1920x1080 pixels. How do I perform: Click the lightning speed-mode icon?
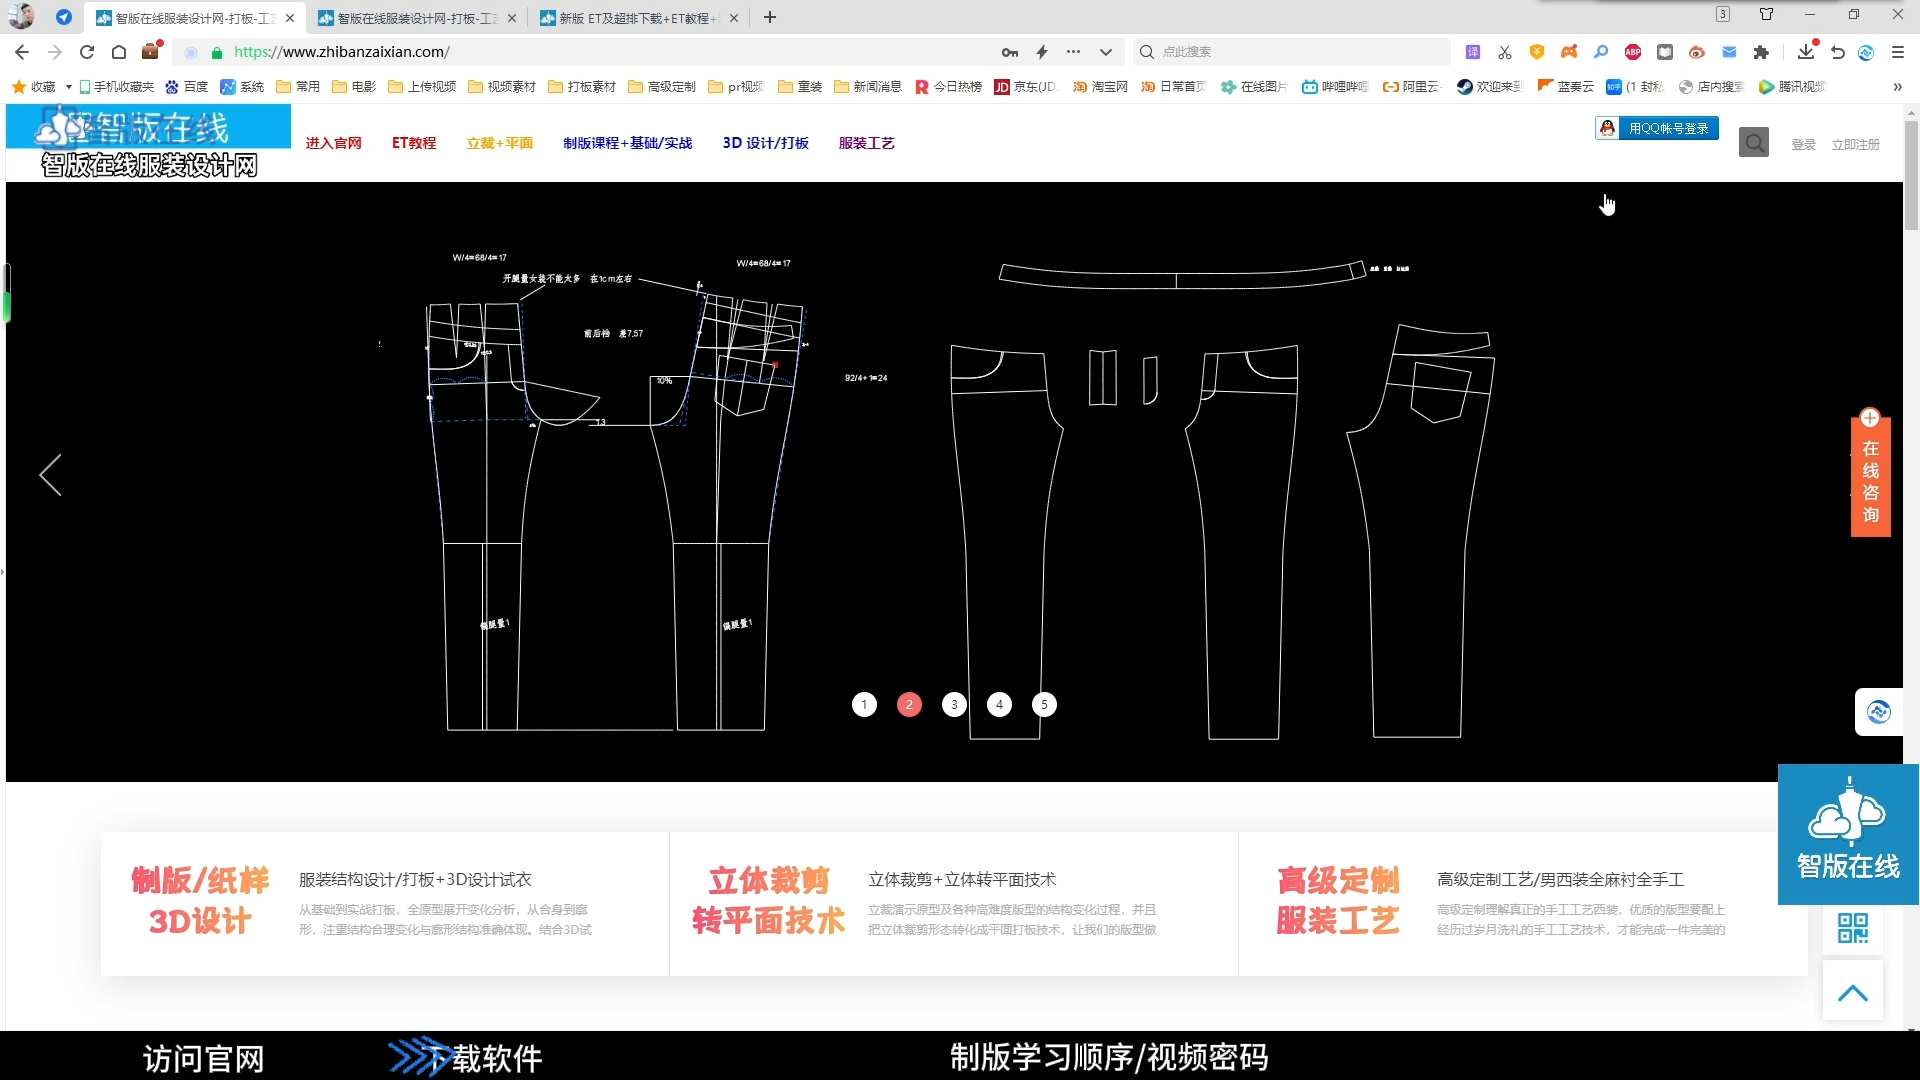(x=1042, y=52)
